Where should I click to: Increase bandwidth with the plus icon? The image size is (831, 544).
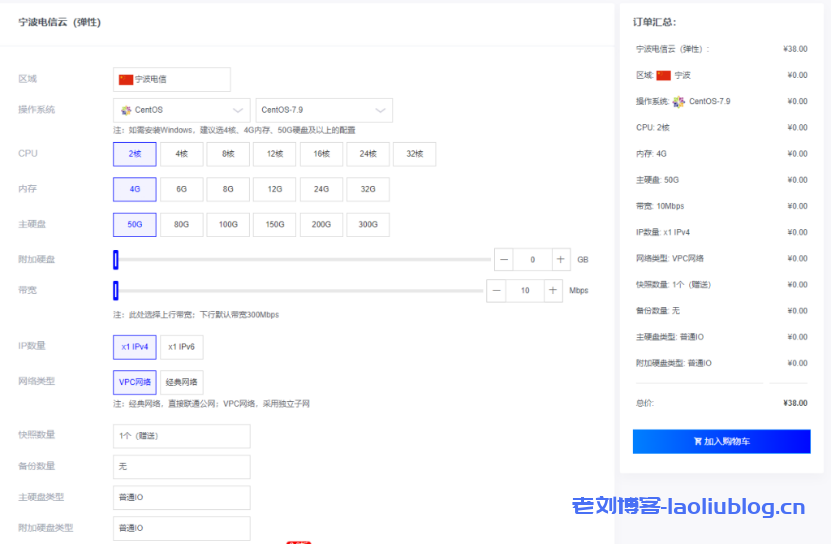553,290
